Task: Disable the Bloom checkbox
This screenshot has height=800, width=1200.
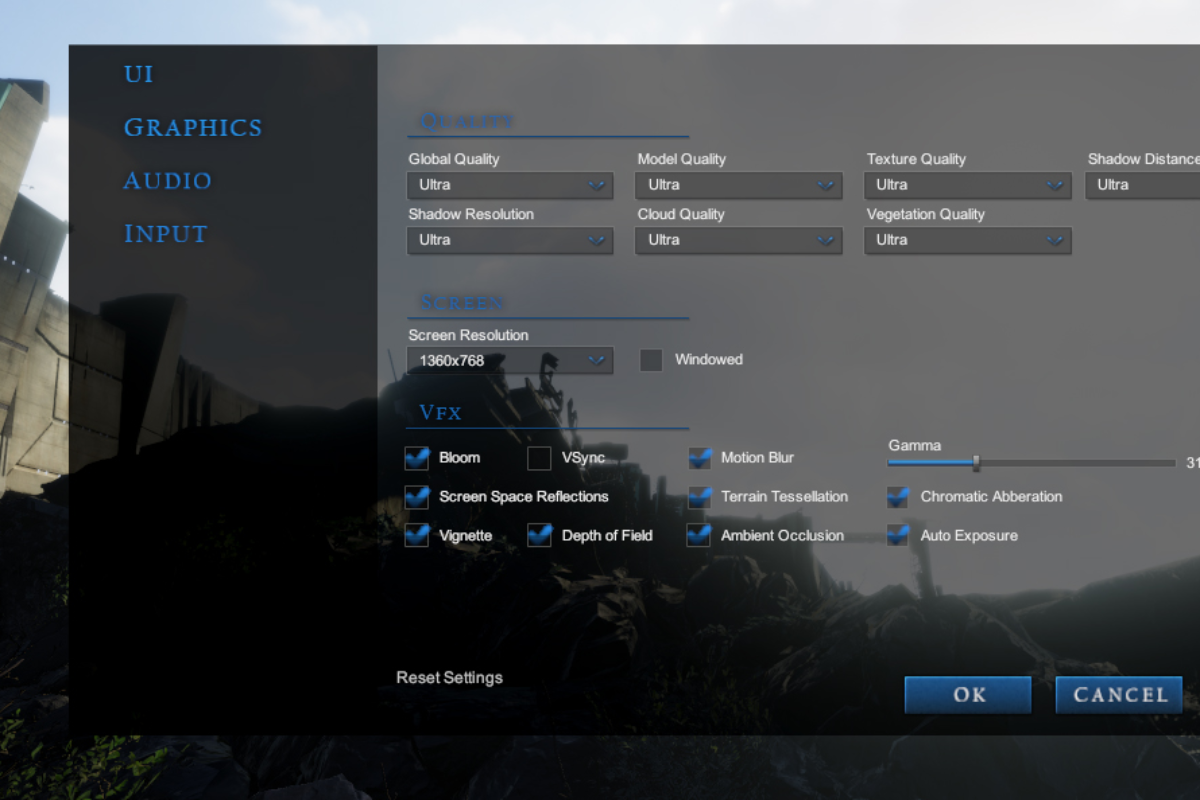Action: click(x=416, y=458)
